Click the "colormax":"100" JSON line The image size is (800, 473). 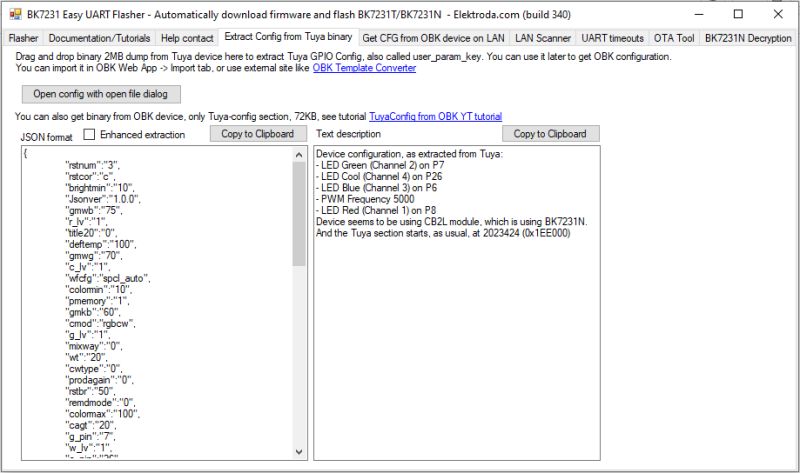point(102,414)
